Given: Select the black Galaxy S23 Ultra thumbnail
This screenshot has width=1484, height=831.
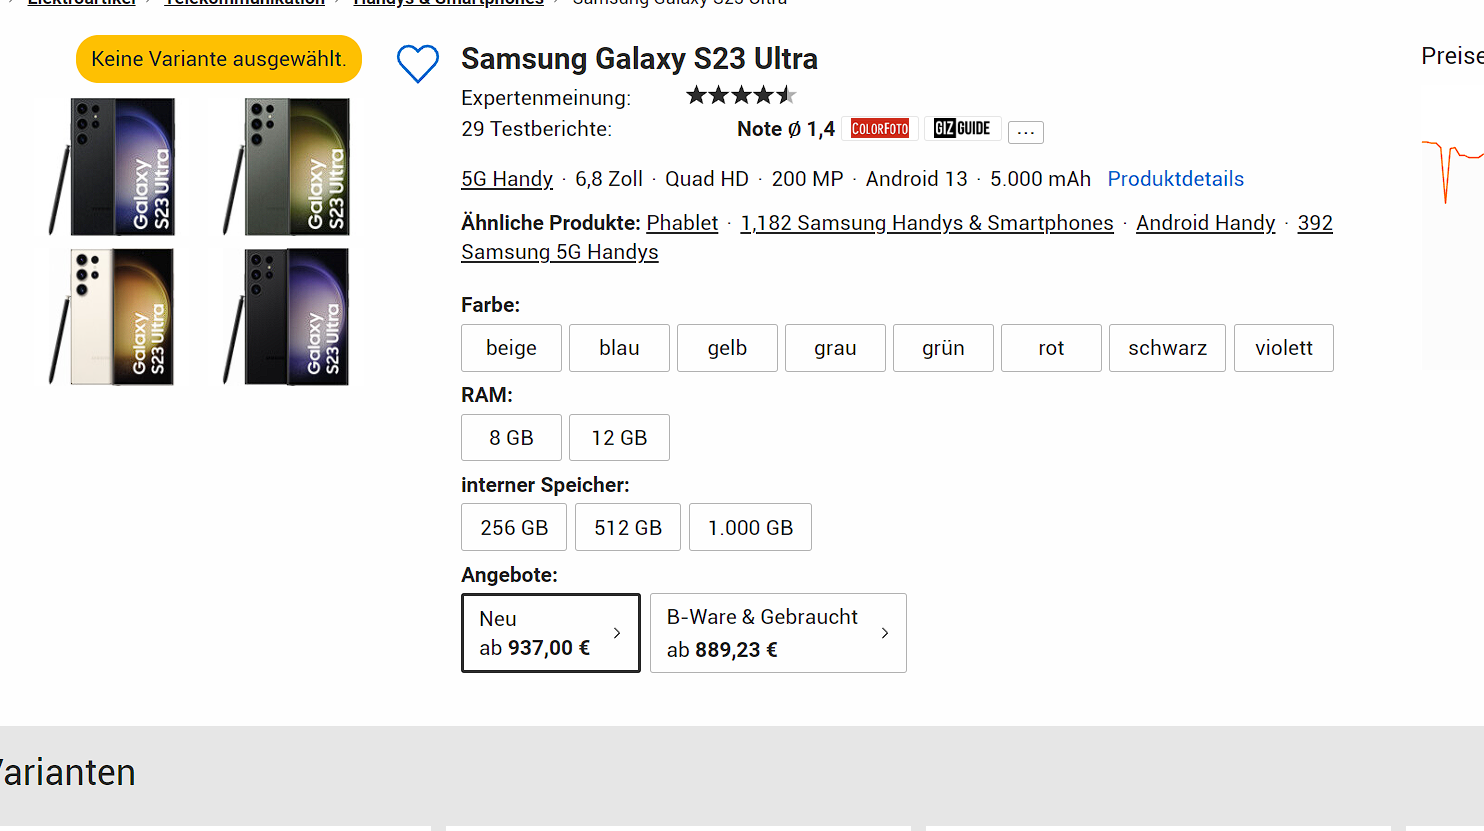Looking at the screenshot, I should [x=112, y=167].
